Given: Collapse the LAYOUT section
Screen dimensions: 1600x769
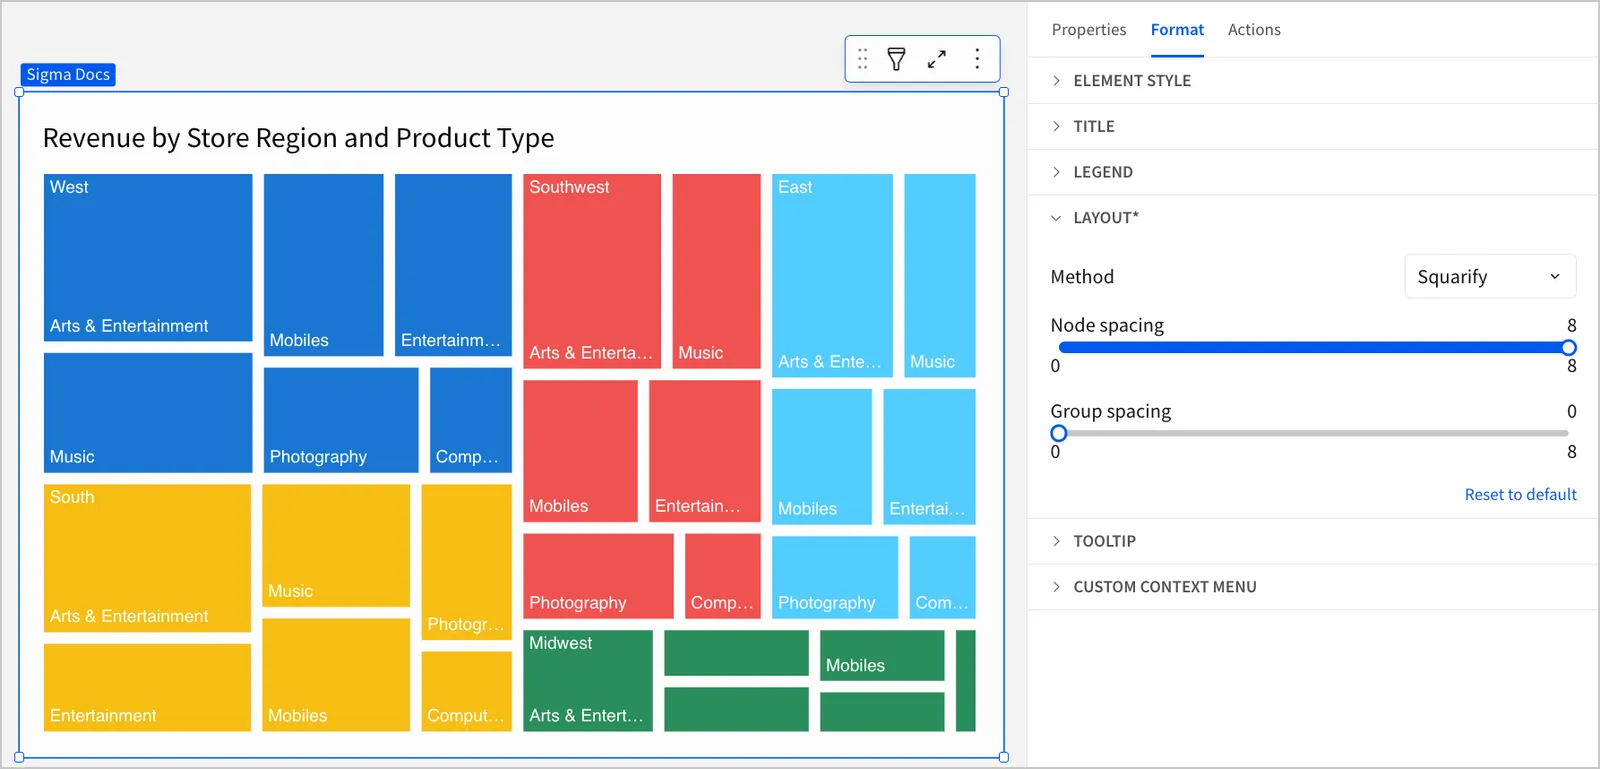Looking at the screenshot, I should pyautogui.click(x=1313, y=218).
